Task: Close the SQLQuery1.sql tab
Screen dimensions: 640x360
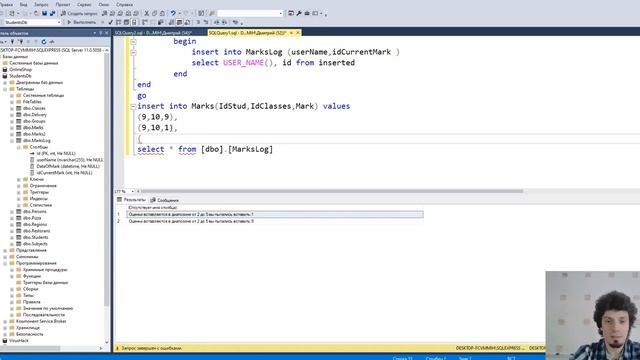Action: click(x=298, y=33)
